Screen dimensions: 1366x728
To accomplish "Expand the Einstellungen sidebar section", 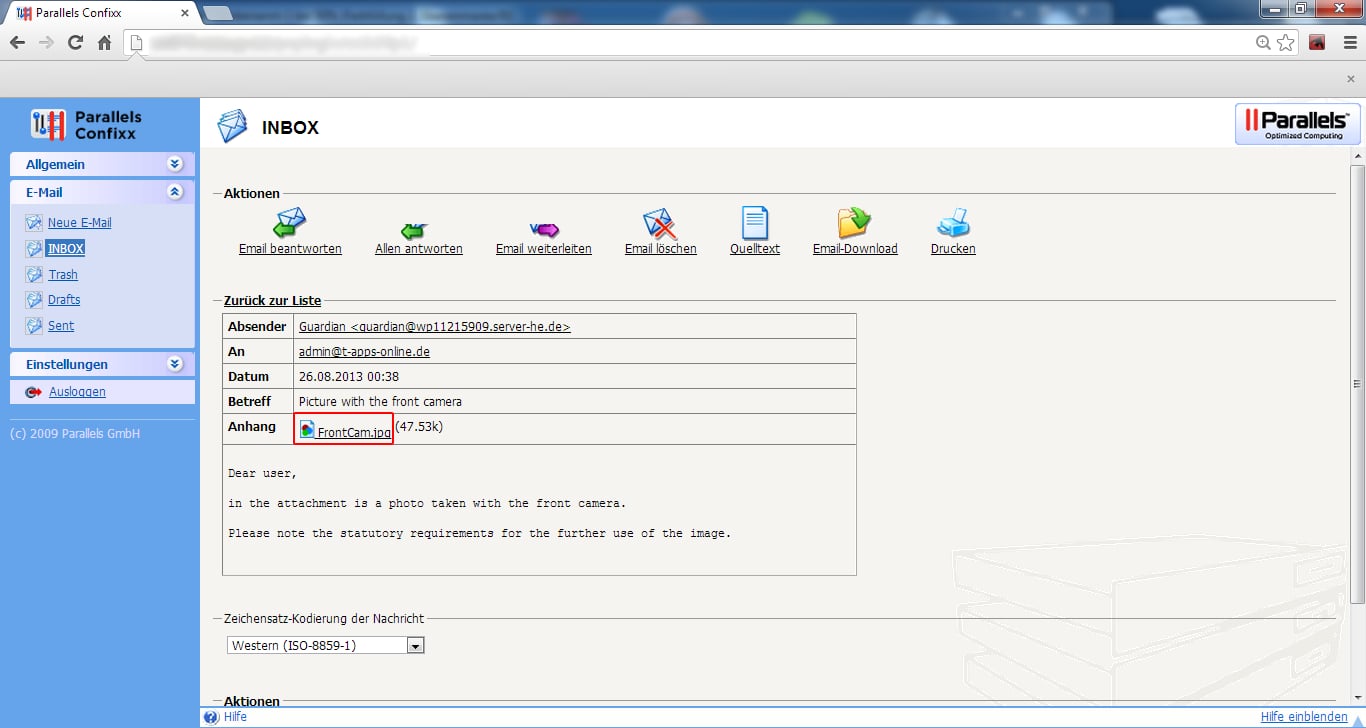I will 175,364.
